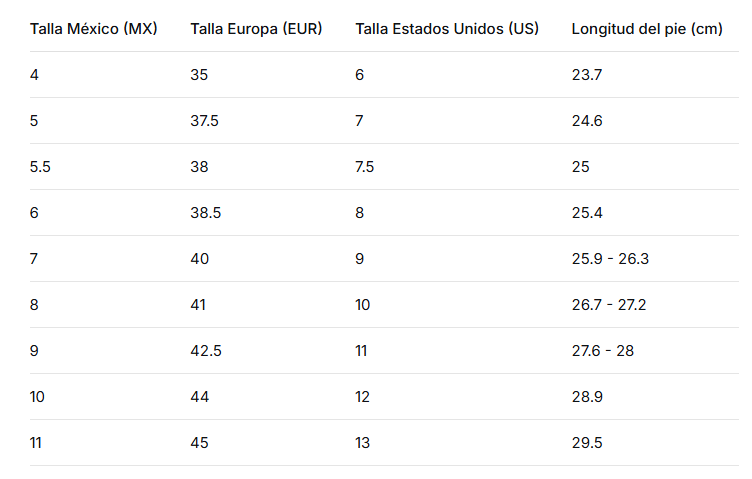The width and height of the screenshot is (752, 479).
Task: Click the Talla México (MX) column header
Action: coord(93,28)
